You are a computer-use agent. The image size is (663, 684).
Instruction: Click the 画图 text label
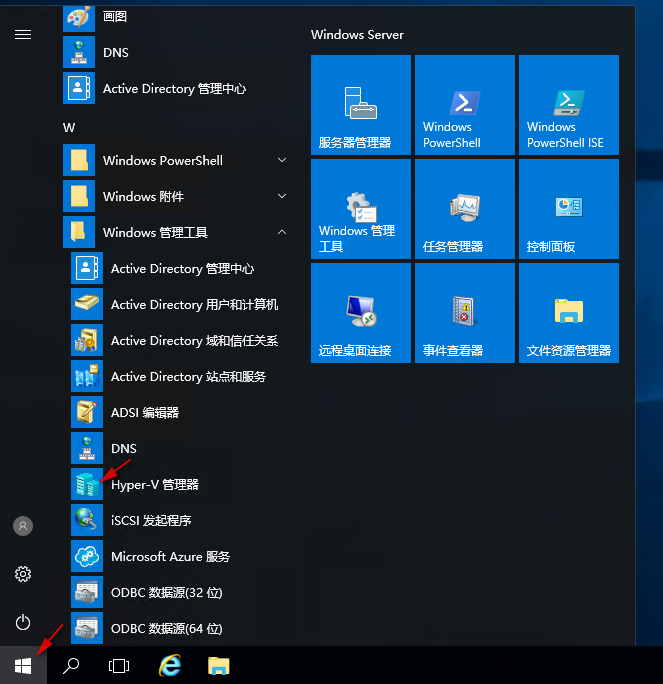(x=115, y=17)
